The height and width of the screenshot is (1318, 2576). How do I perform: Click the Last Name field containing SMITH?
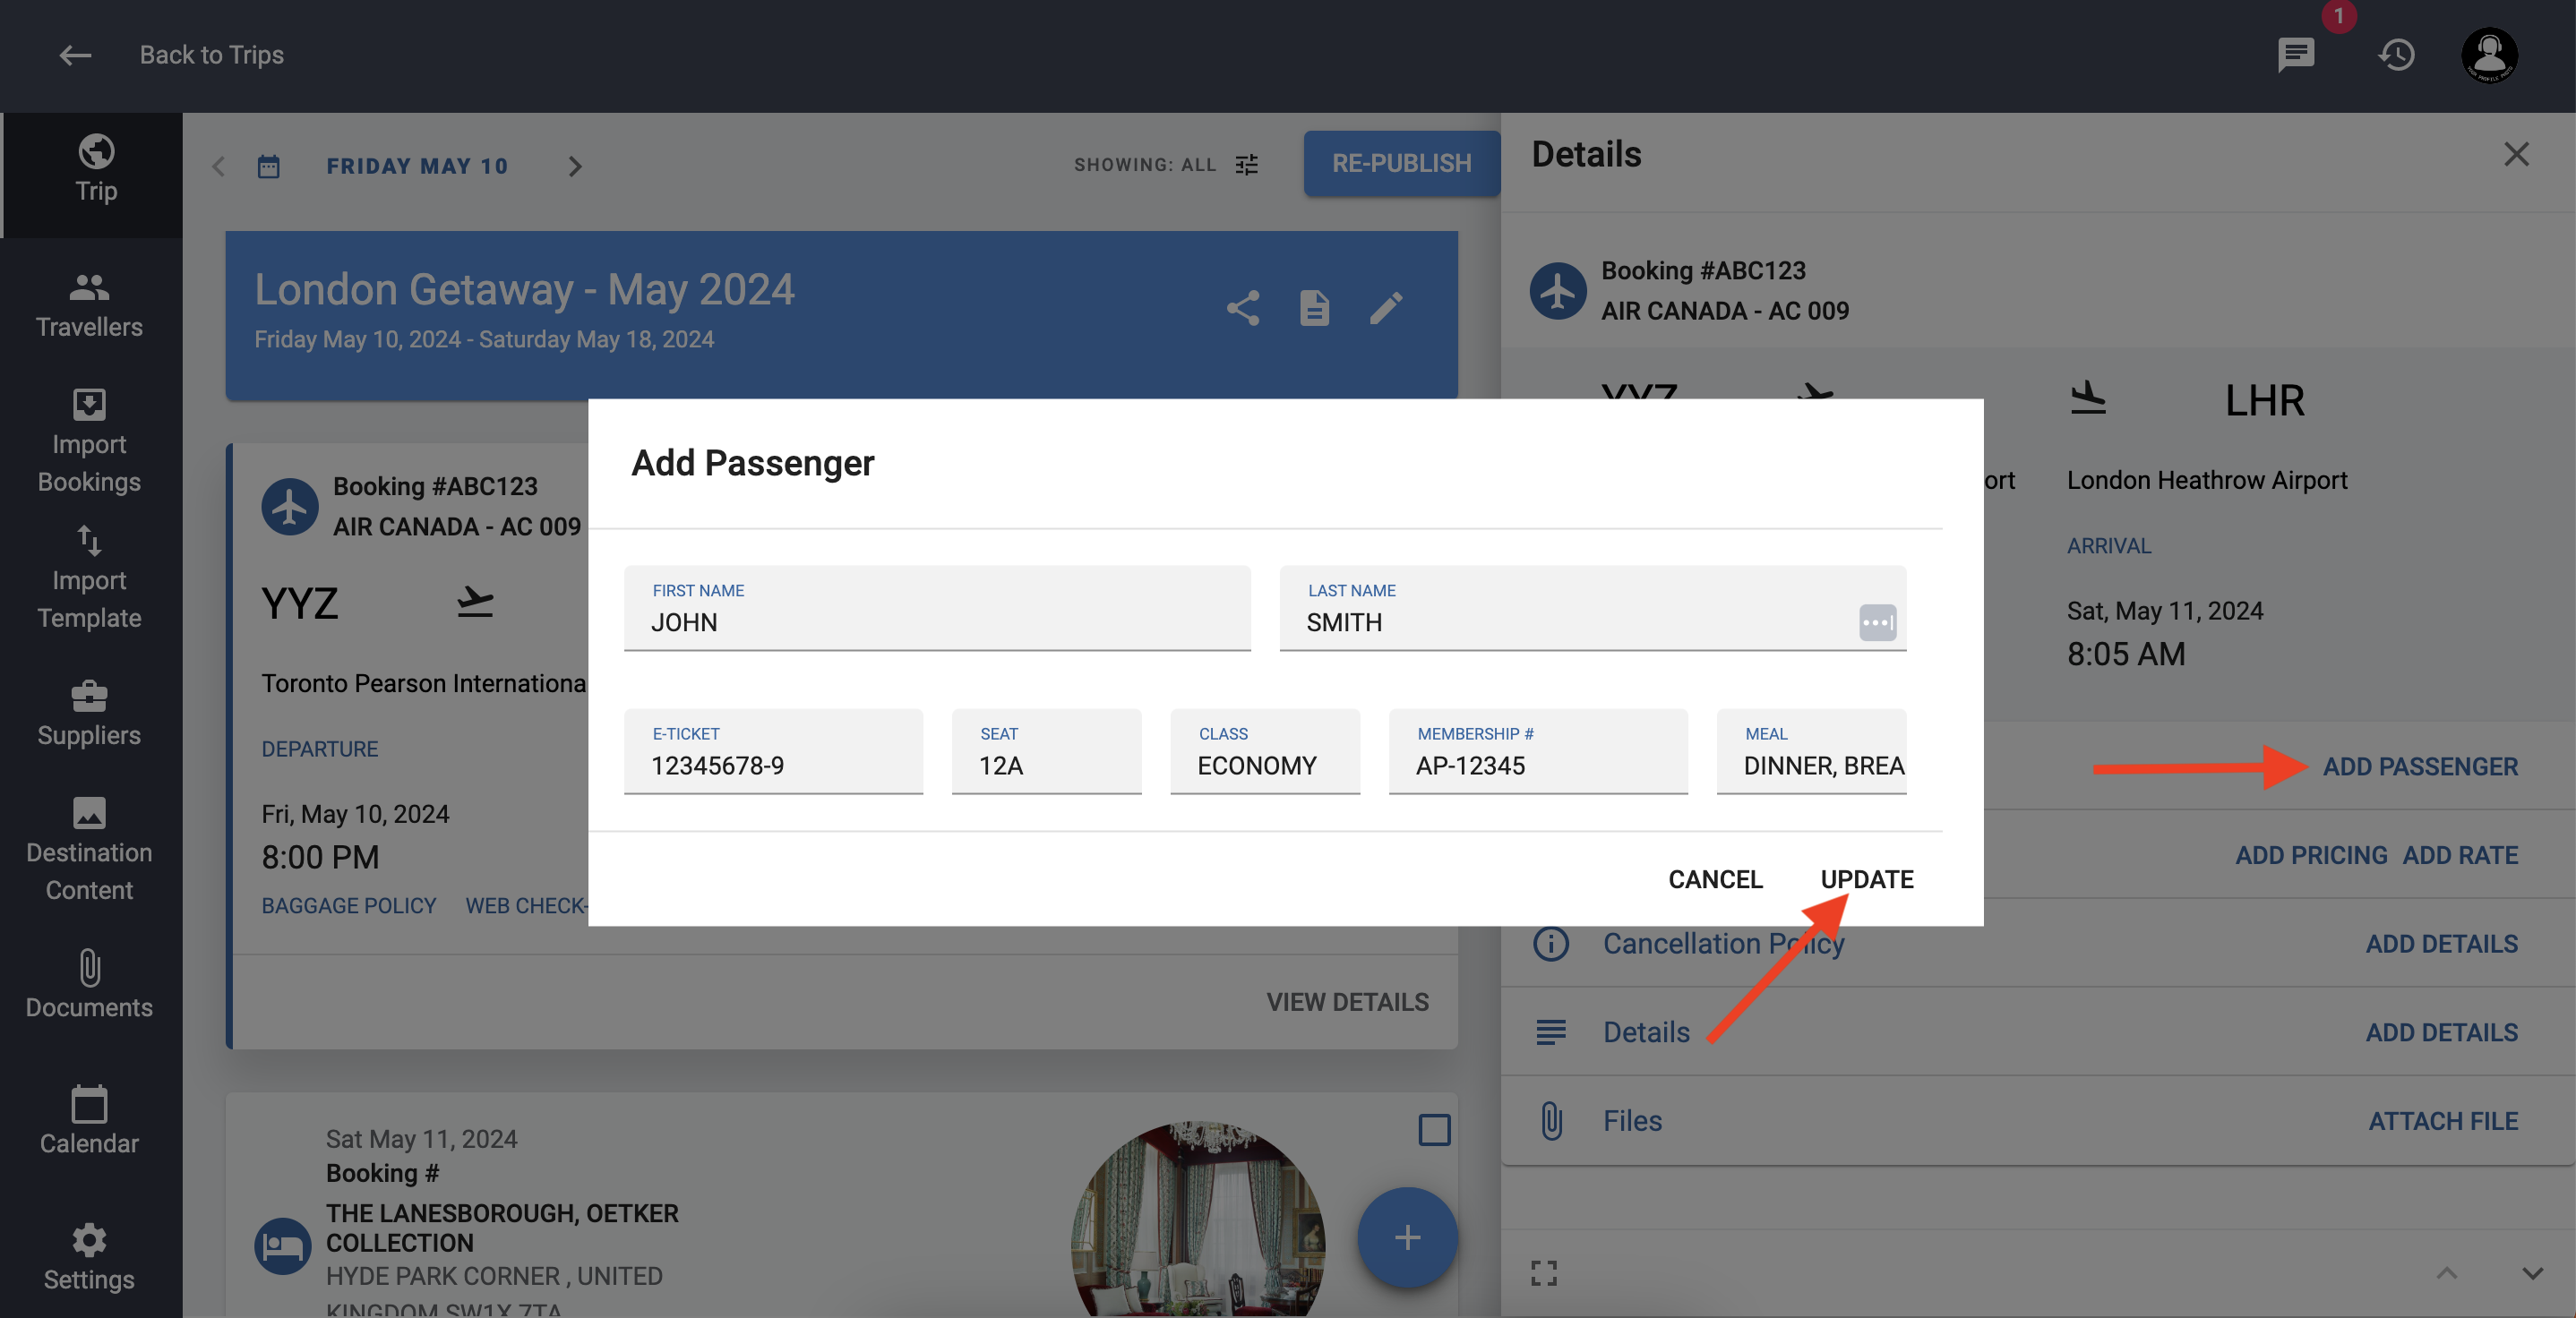(1592, 608)
